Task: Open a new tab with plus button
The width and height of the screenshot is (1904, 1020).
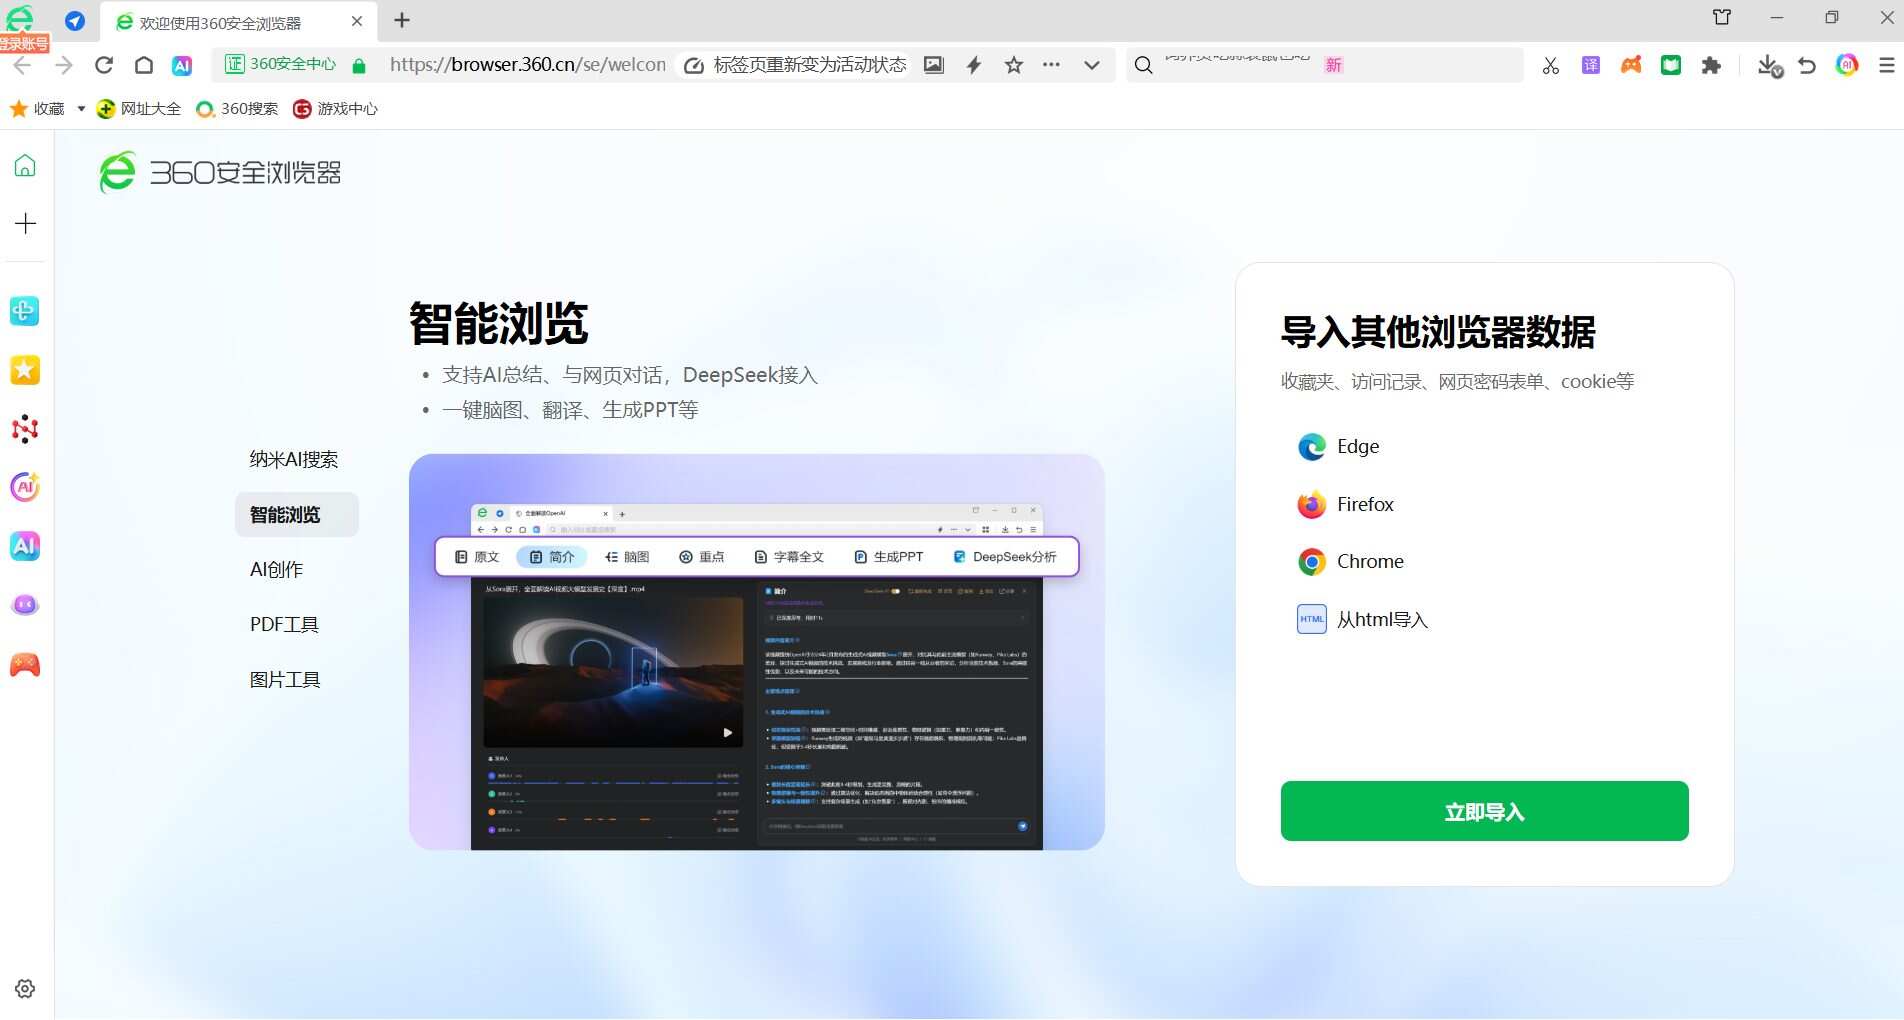Action: pos(402,20)
